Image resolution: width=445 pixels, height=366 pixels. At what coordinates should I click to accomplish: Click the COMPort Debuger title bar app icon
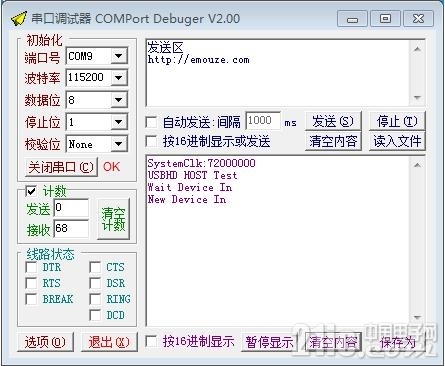pos(19,18)
